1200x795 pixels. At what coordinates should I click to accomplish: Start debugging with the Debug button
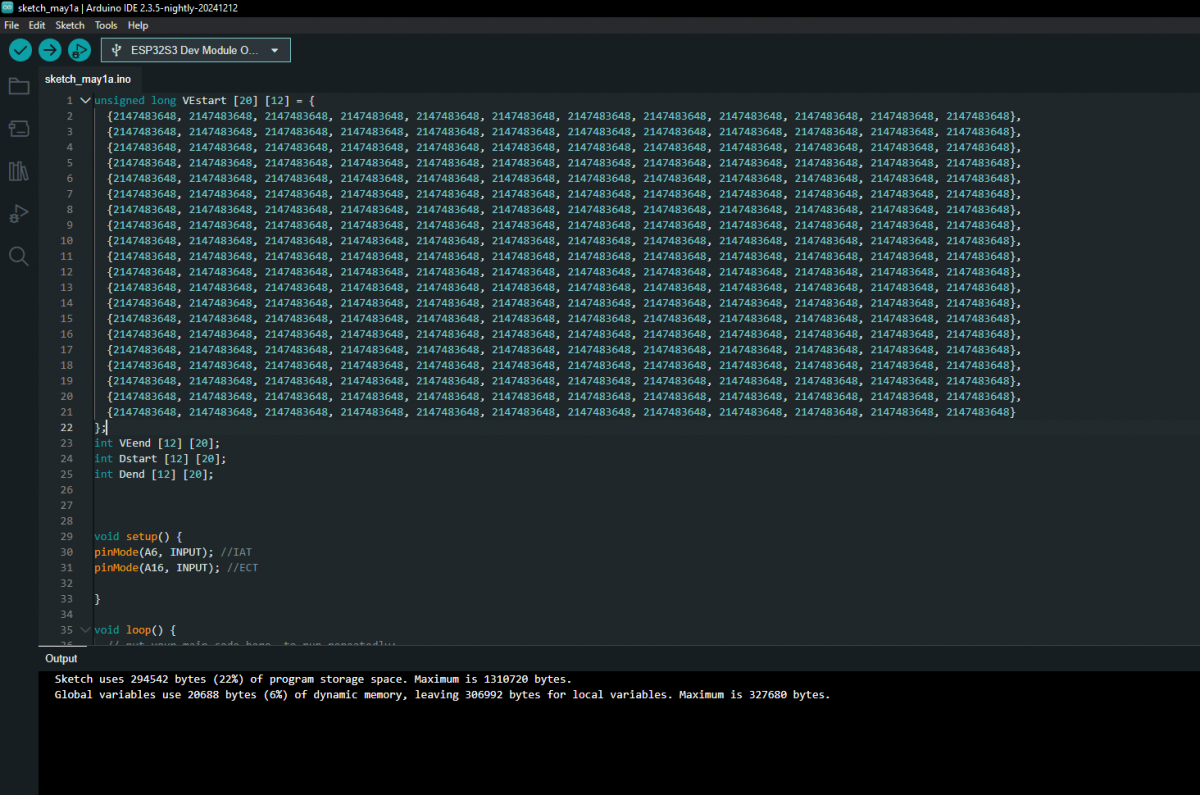coord(80,50)
